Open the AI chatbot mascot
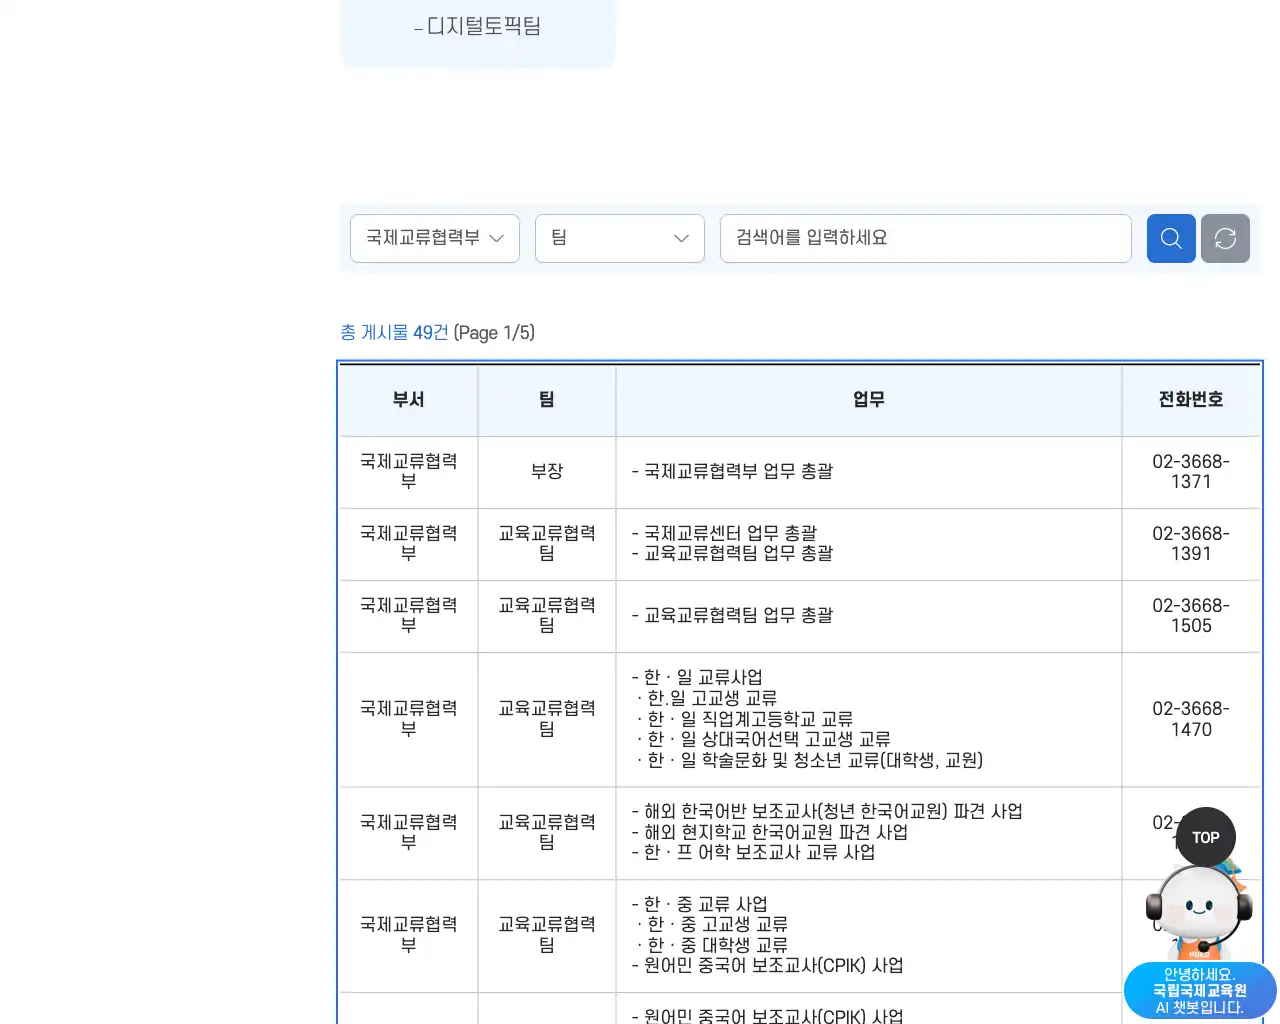This screenshot has height=1024, width=1280. click(x=1199, y=912)
